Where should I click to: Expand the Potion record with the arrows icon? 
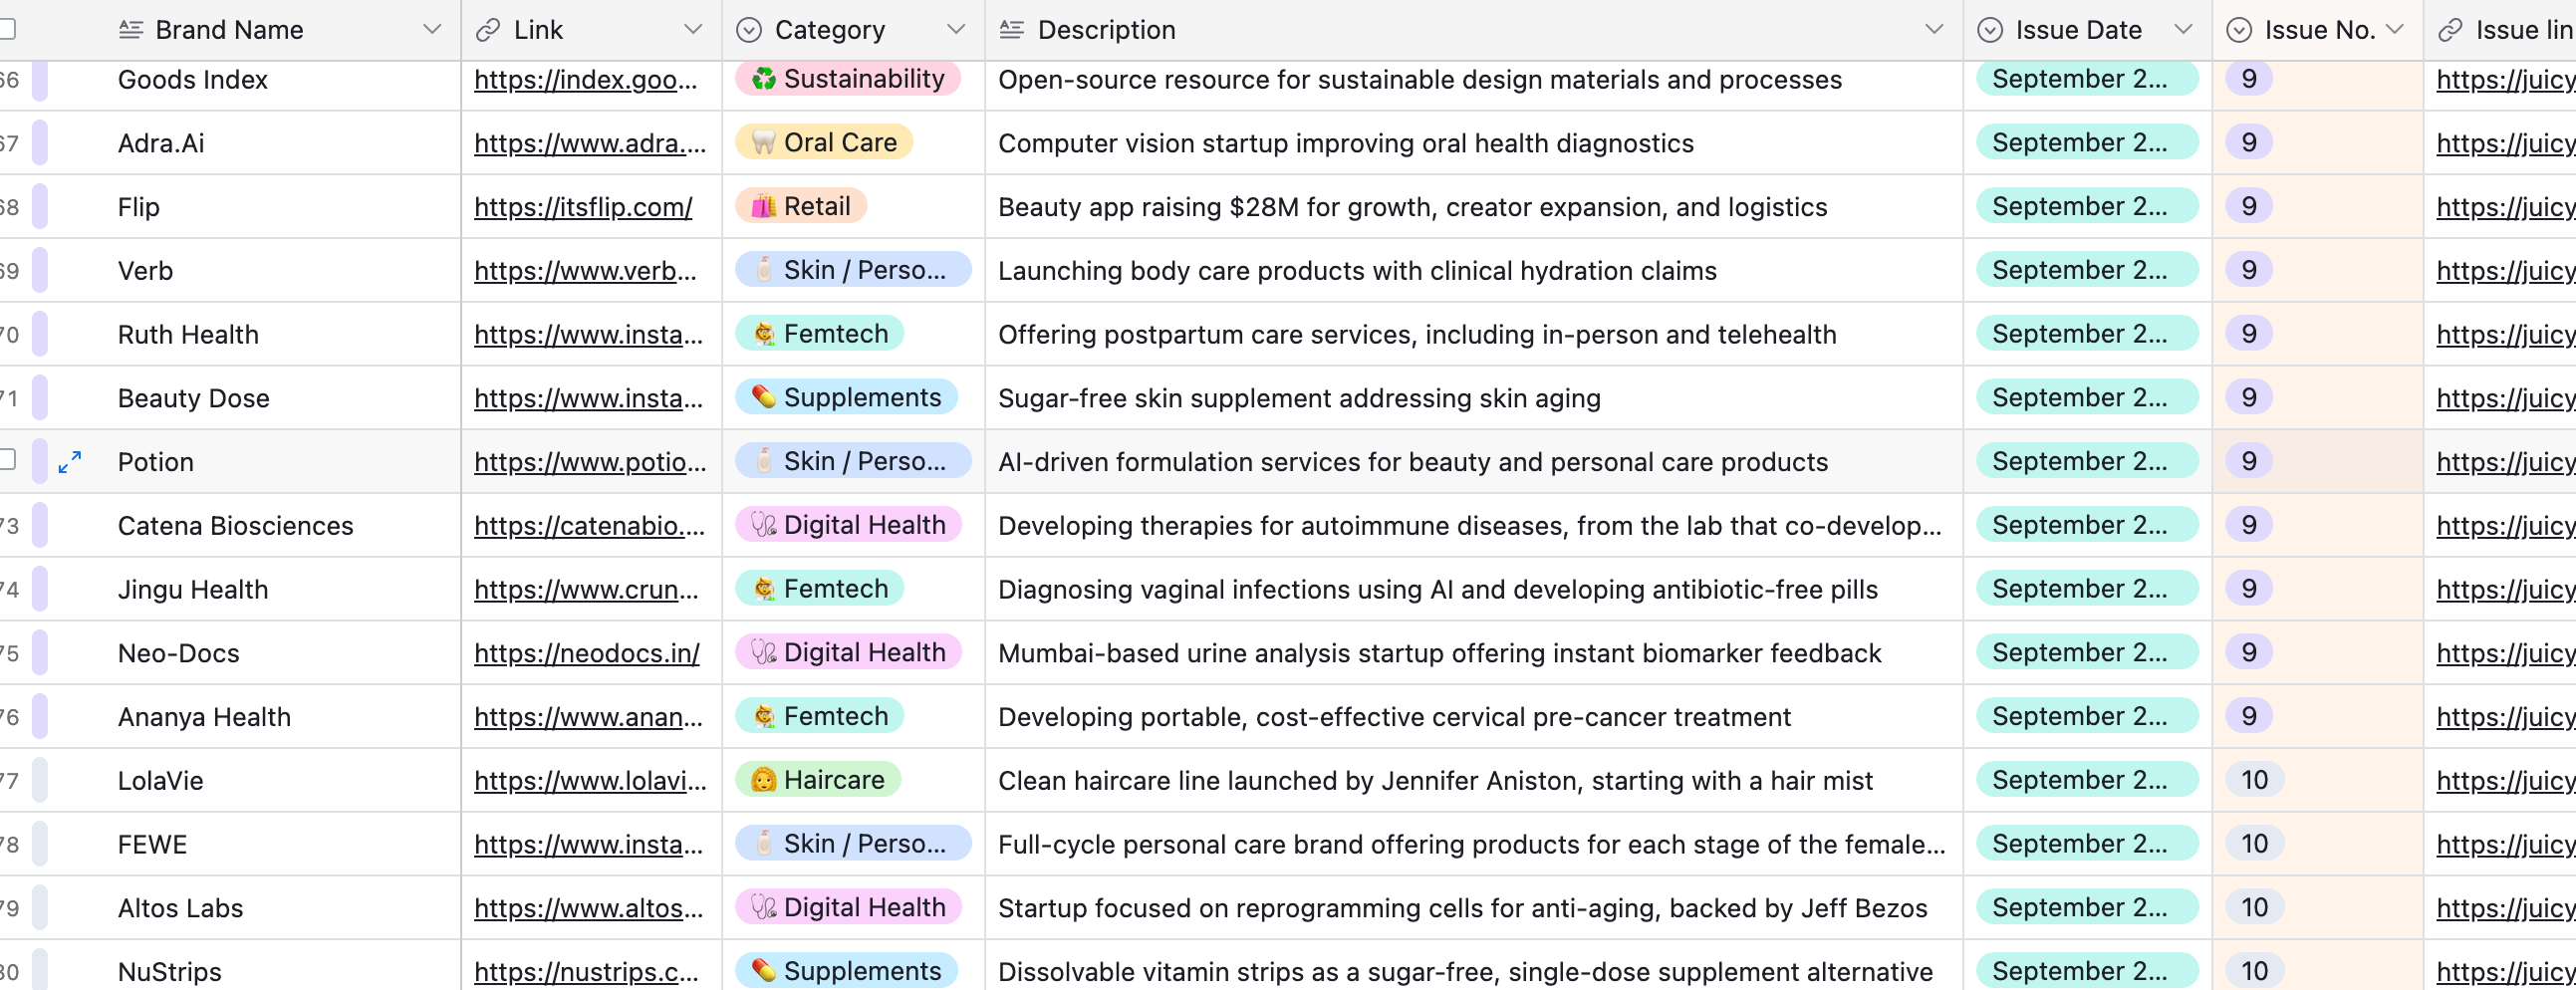(x=69, y=462)
